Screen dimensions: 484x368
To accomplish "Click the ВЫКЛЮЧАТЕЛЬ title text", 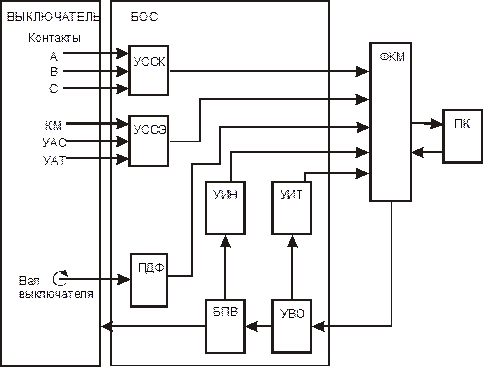I will 53,17.
